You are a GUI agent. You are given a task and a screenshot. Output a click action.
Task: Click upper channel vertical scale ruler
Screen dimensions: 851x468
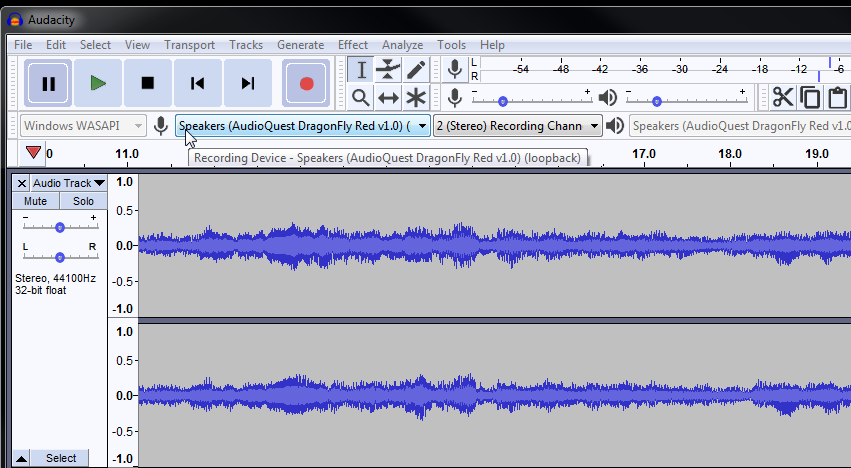click(x=123, y=245)
